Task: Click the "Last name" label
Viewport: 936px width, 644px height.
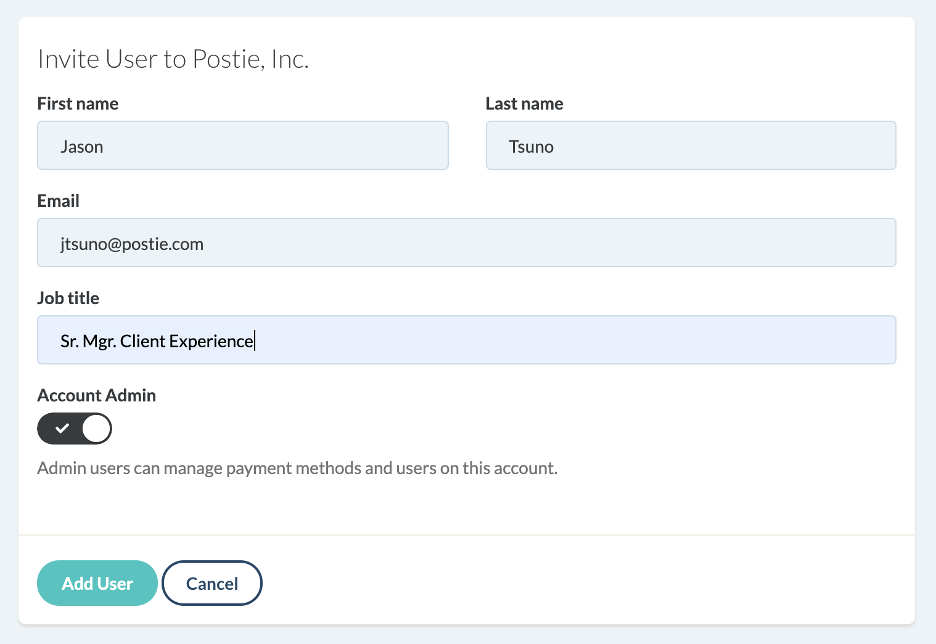Action: [x=524, y=104]
